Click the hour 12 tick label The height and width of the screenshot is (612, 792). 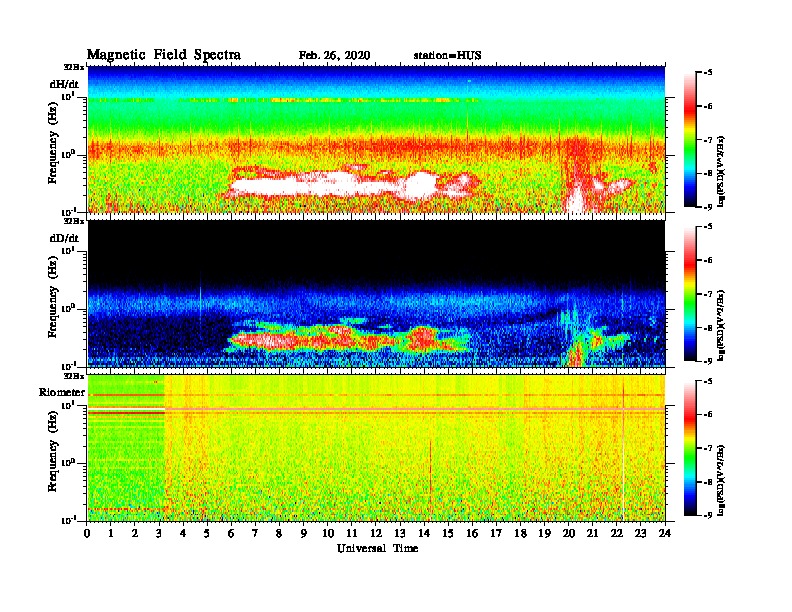[376, 533]
